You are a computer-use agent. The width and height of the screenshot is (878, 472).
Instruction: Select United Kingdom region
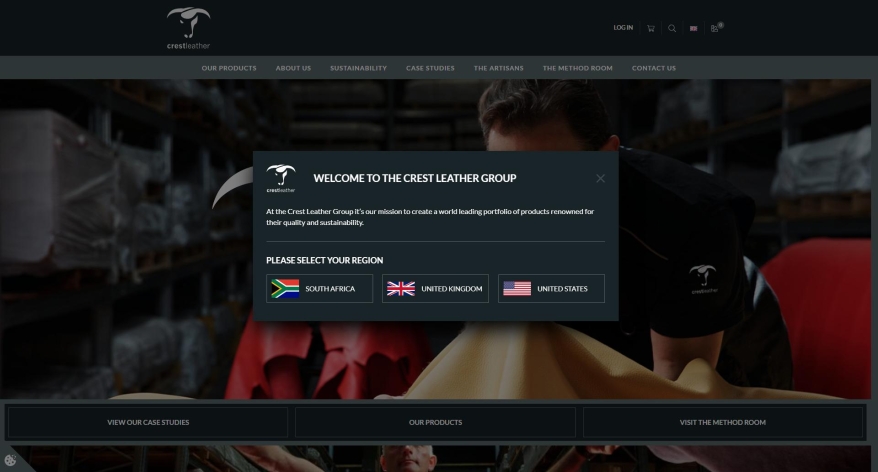click(435, 288)
